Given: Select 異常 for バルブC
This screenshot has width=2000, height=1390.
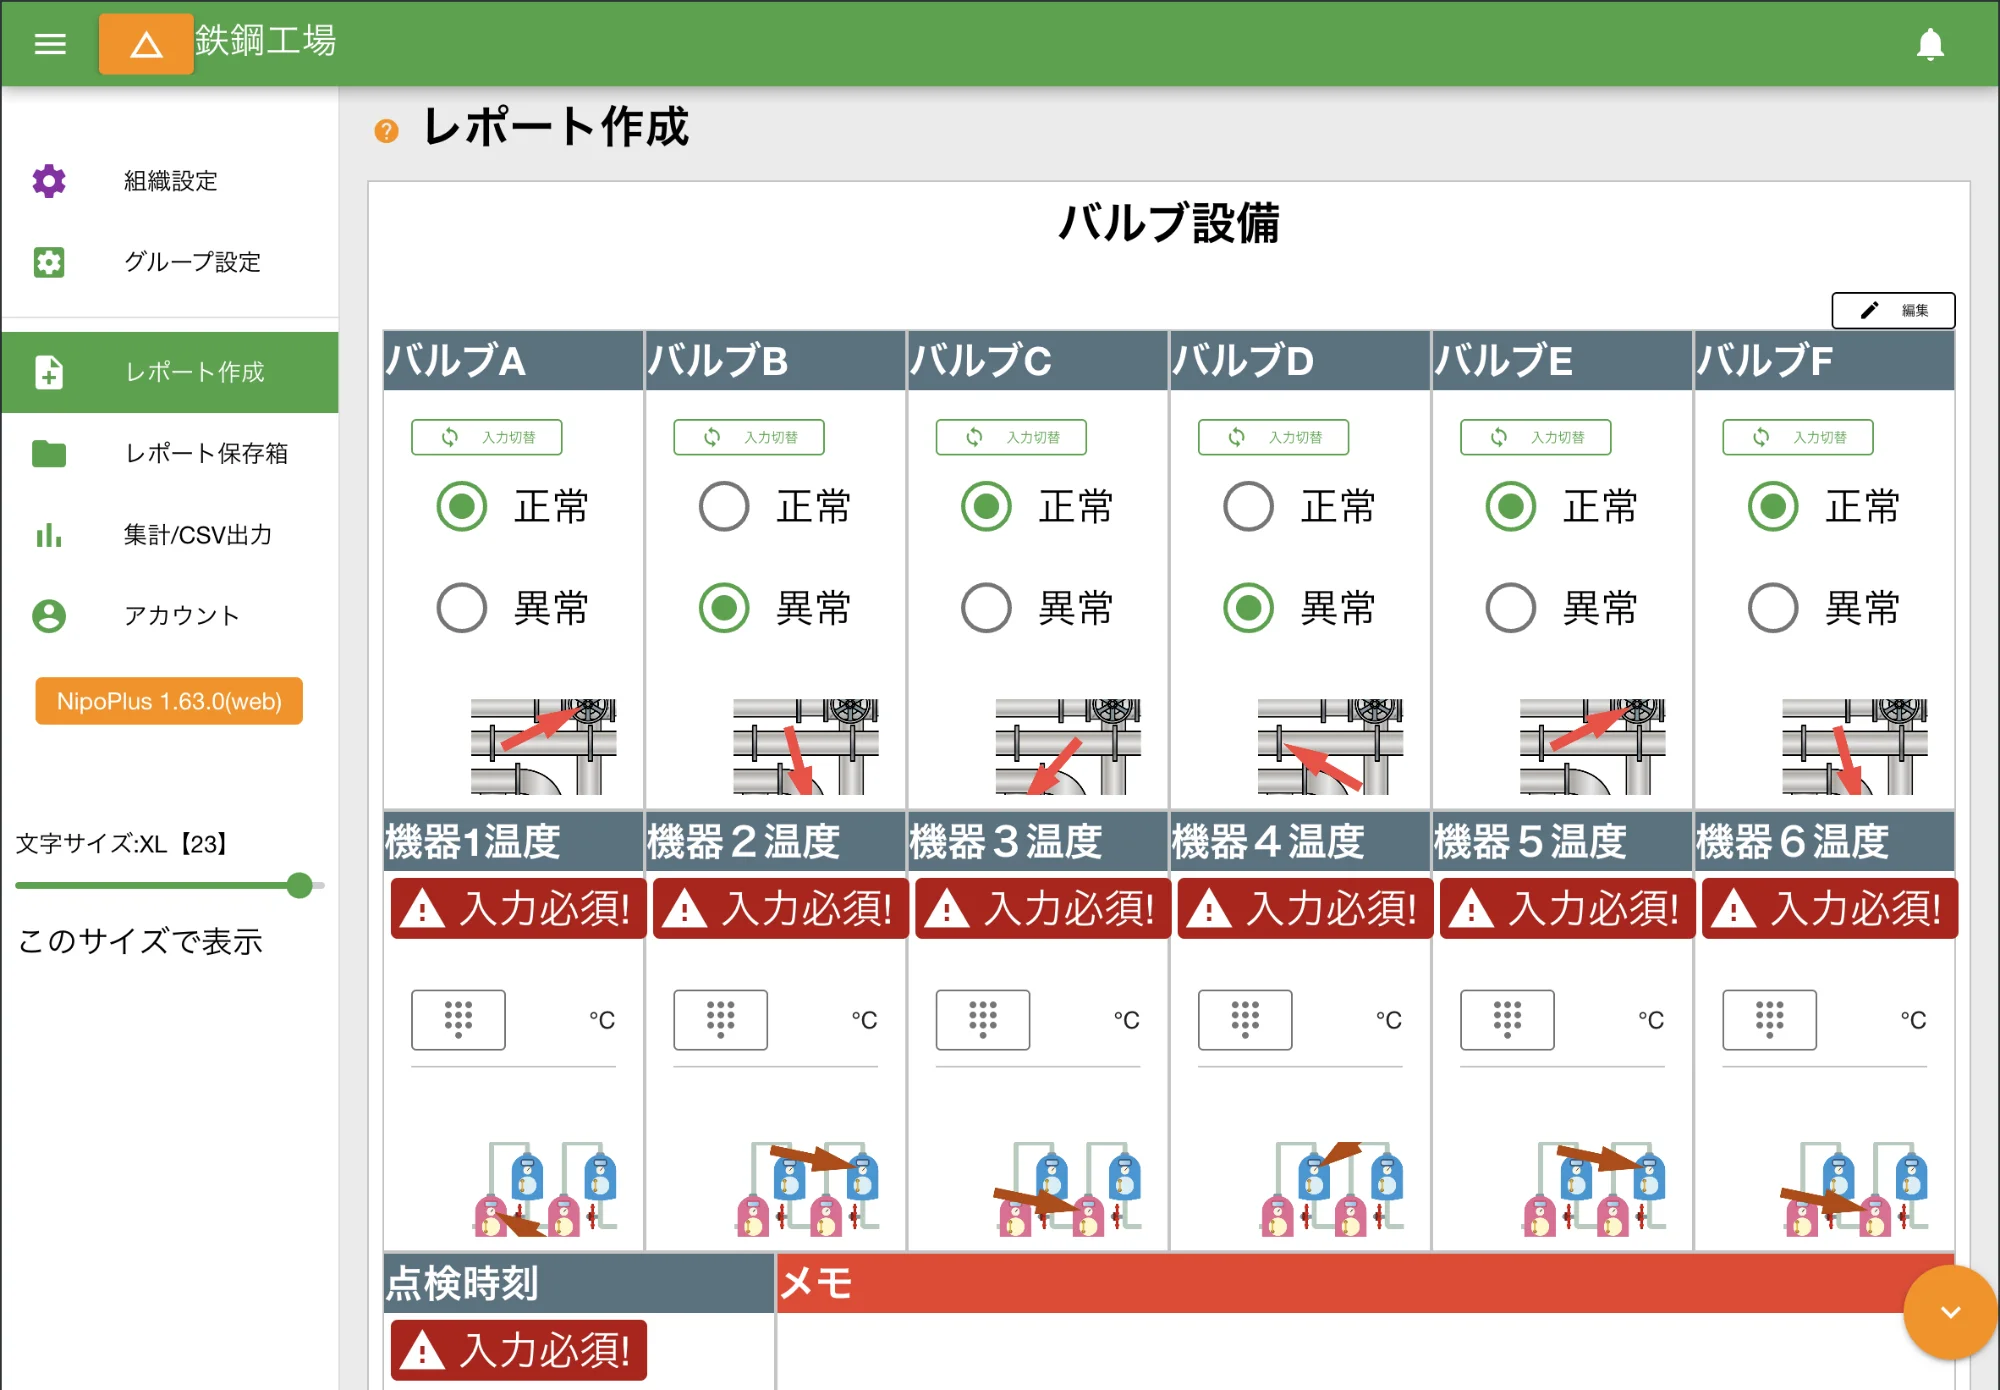Looking at the screenshot, I should coord(985,607).
